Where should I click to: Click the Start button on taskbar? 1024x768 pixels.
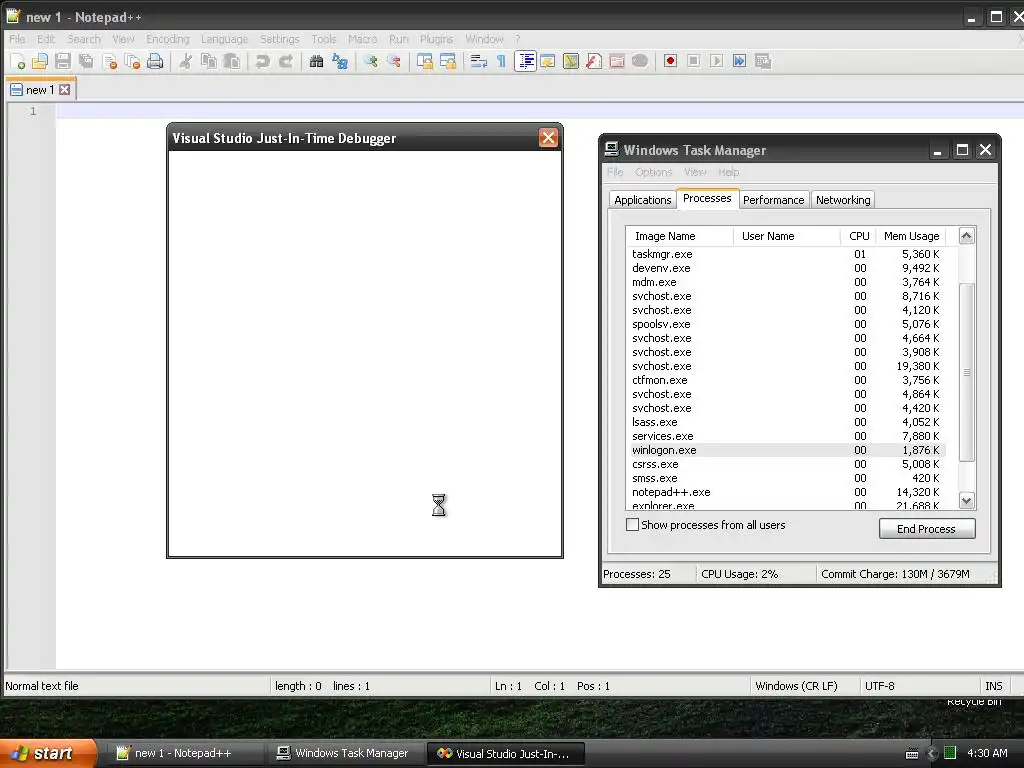[x=49, y=753]
